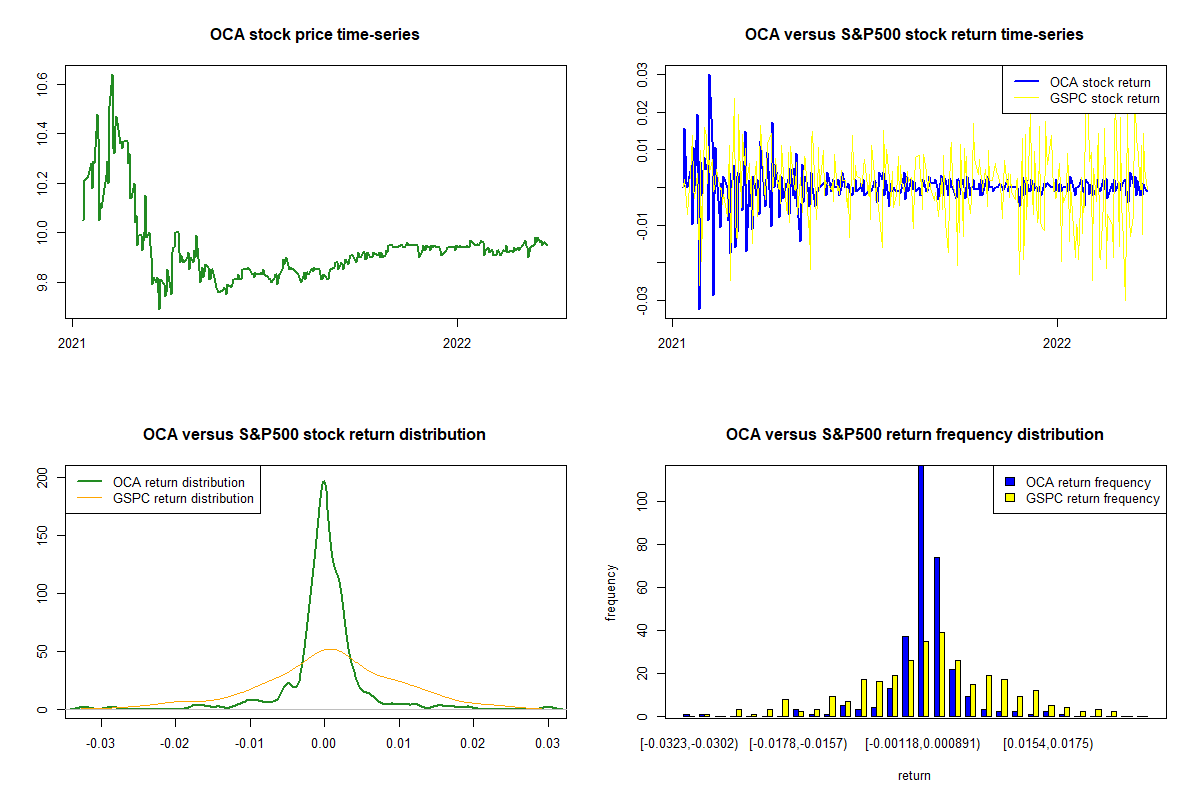Click the 2021 tick on the stock price chart
Screen dimensions: 1200x800
click(x=72, y=340)
